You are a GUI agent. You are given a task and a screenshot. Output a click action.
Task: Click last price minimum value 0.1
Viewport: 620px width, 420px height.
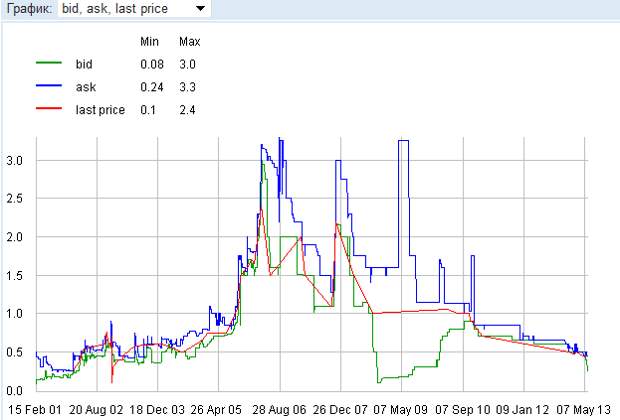(x=148, y=110)
